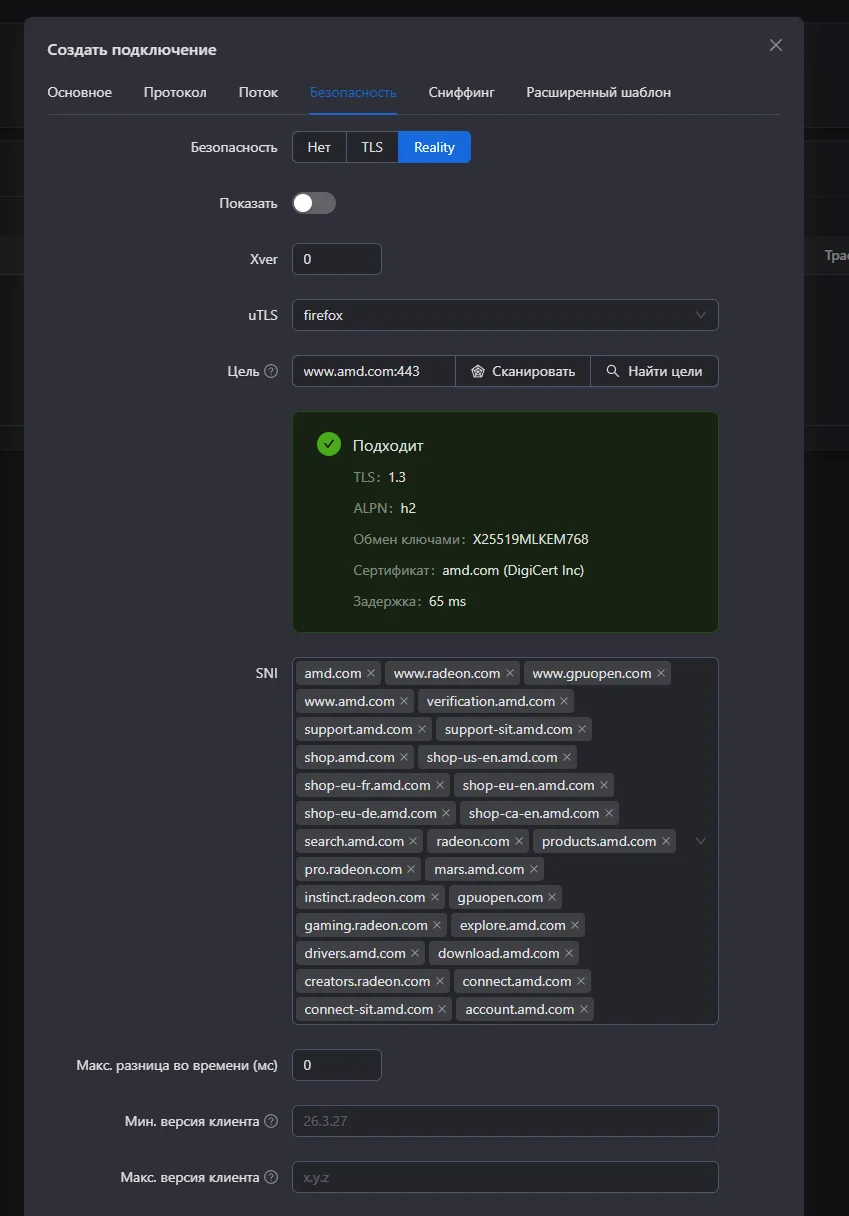This screenshot has height=1216, width=849.
Task: Toggle the Показать switch
Action: [x=314, y=203]
